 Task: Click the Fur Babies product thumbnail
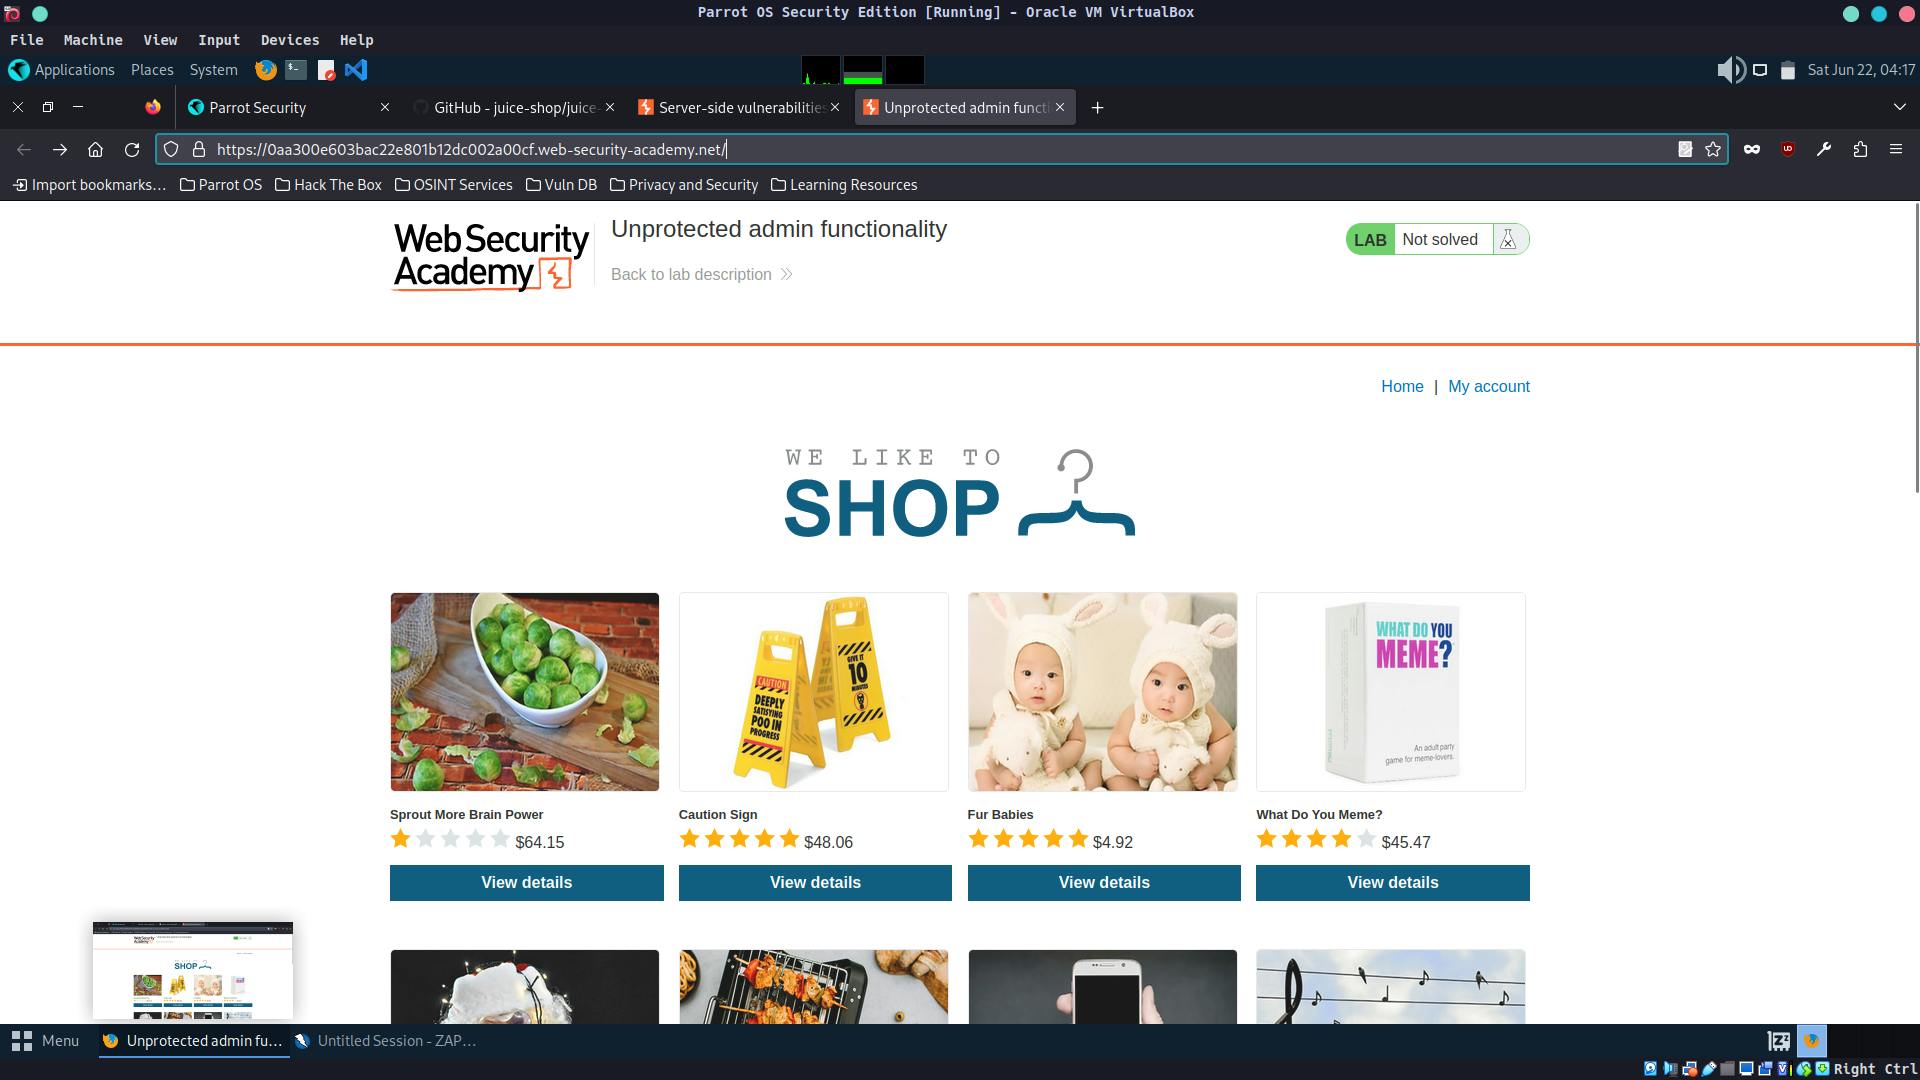coord(1104,691)
